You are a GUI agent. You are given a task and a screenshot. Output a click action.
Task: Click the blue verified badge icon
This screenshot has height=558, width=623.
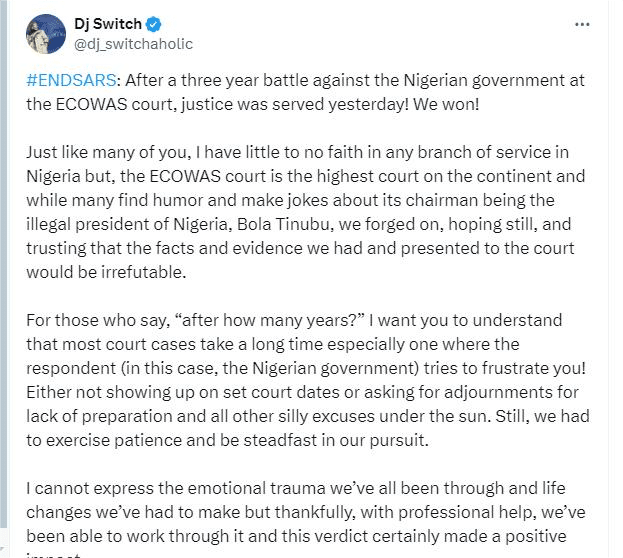point(153,24)
